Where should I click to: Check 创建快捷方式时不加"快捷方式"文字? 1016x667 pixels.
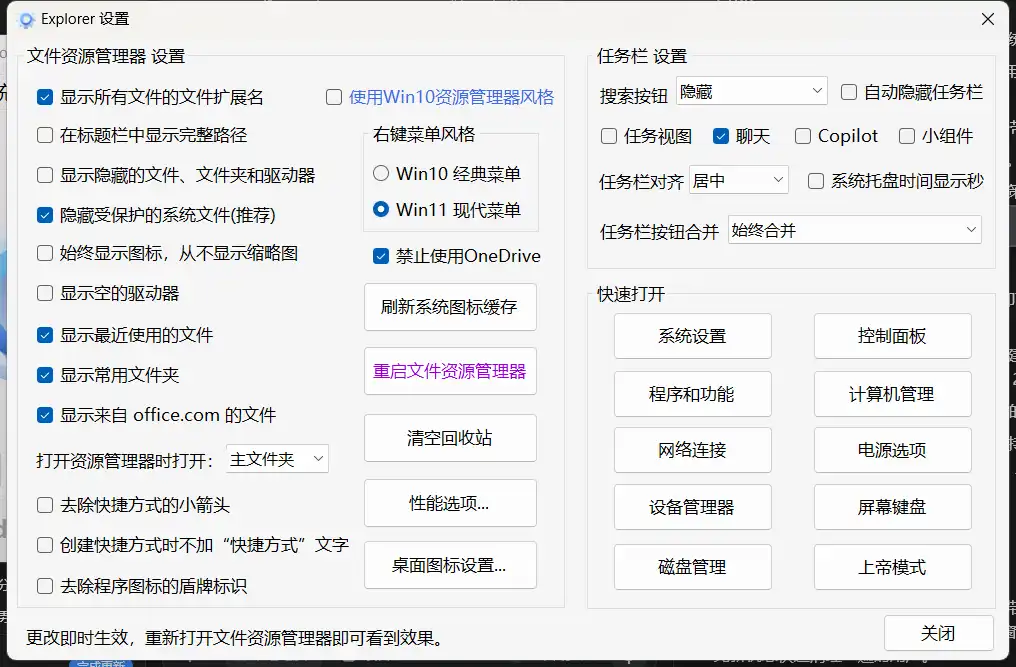[x=45, y=545]
